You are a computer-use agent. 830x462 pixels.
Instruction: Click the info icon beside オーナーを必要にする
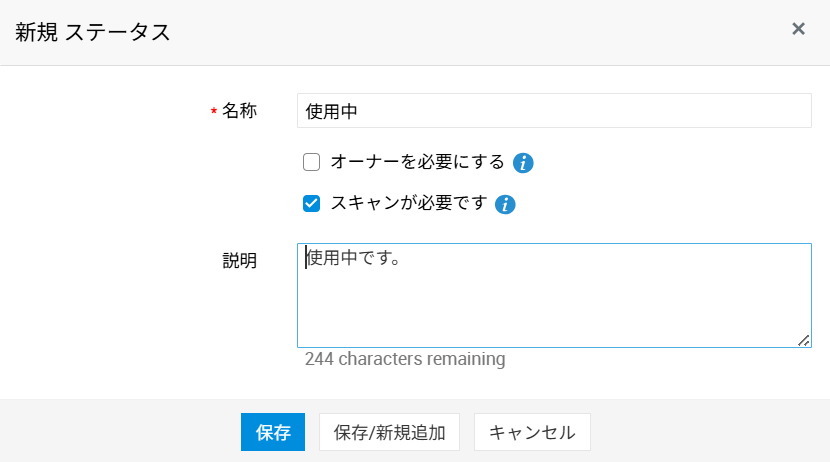pyautogui.click(x=523, y=163)
